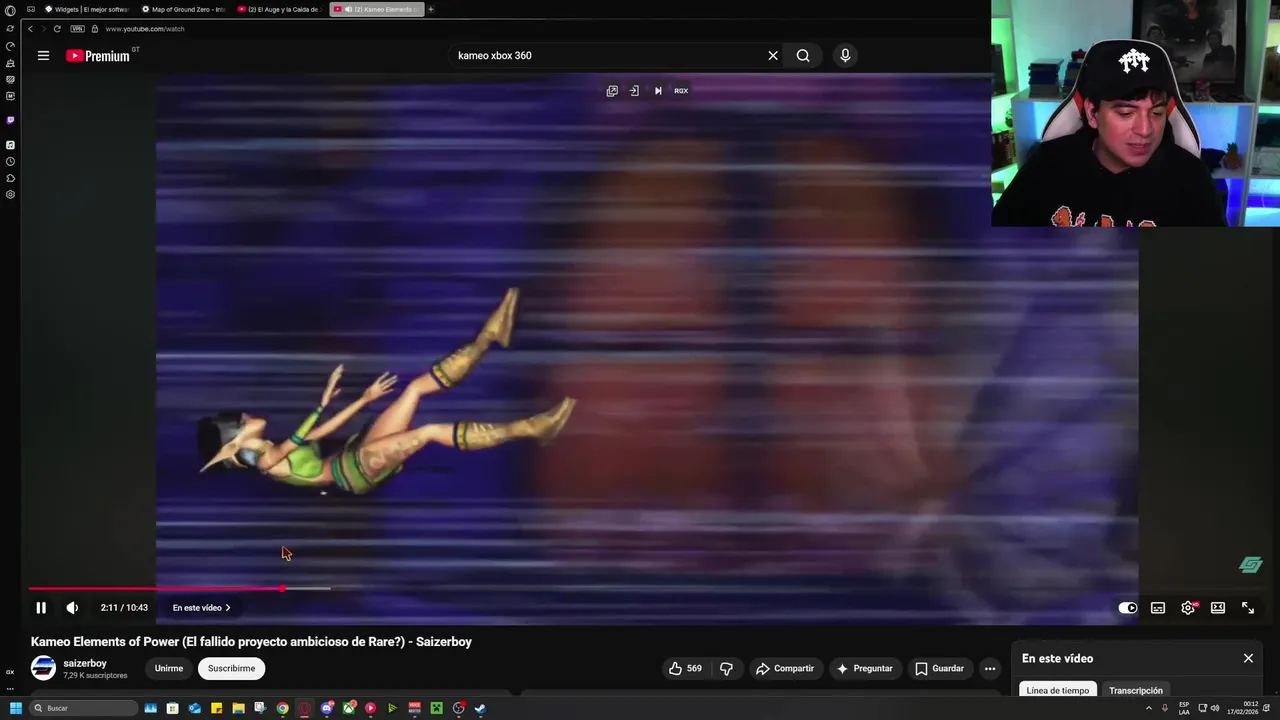Click the detach-to-side icon above the player
This screenshot has height=720, width=1280.
[x=634, y=91]
